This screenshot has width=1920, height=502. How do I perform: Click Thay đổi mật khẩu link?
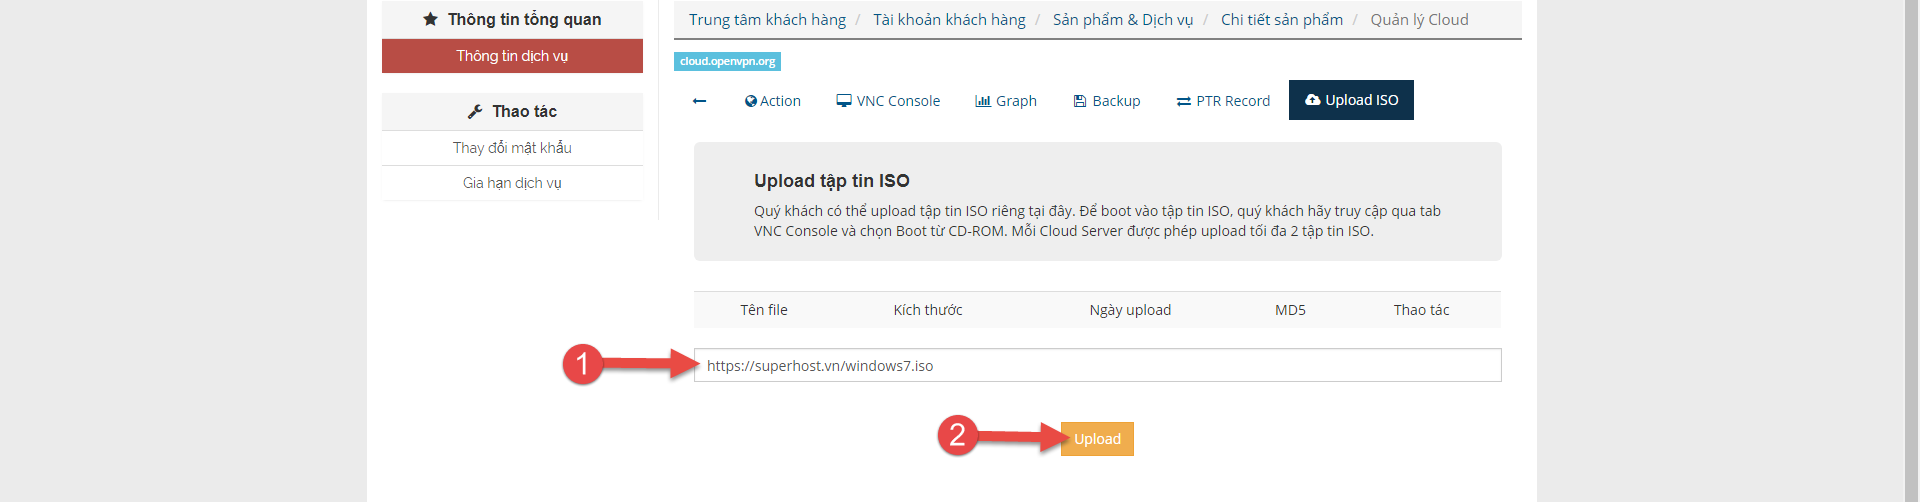512,148
